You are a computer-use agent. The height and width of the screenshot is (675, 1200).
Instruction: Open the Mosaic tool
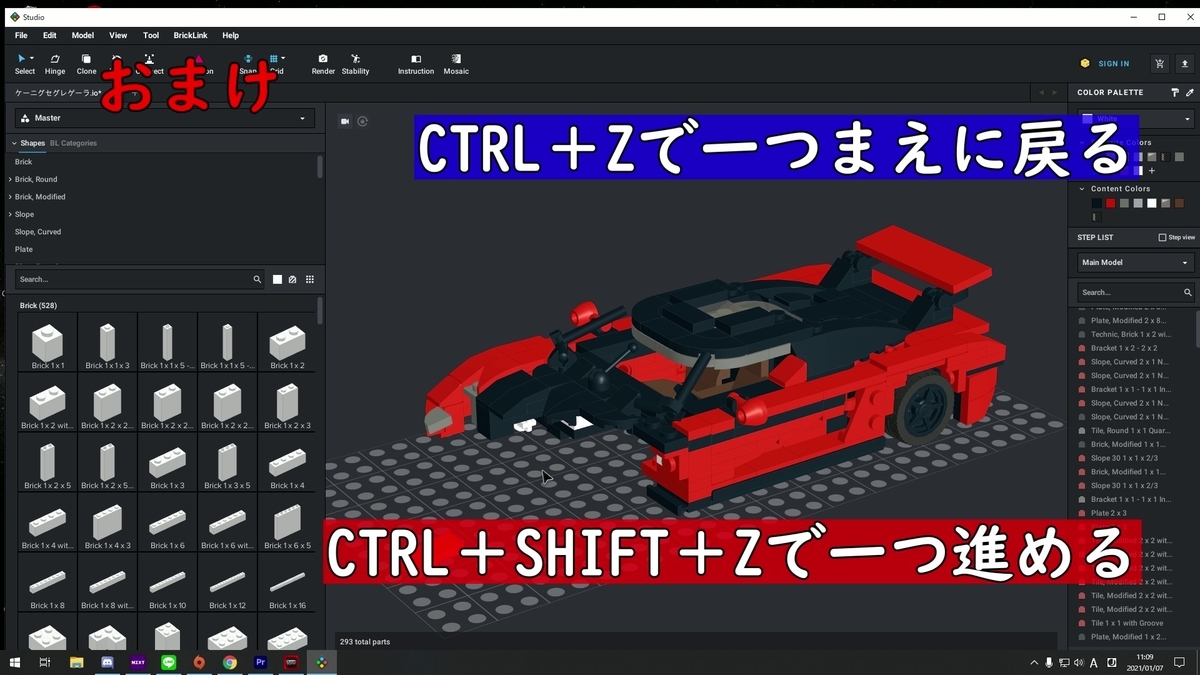[x=456, y=64]
